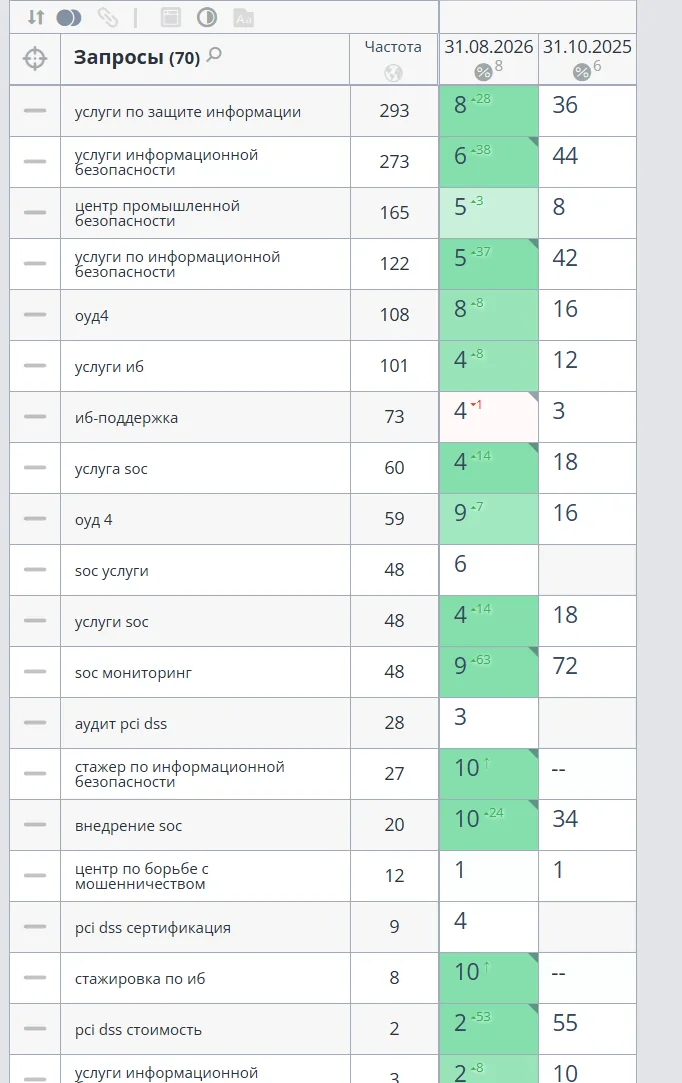The image size is (682, 1083).
Task: Click position cell 72 for soc мониторинг
Action: click(587, 672)
